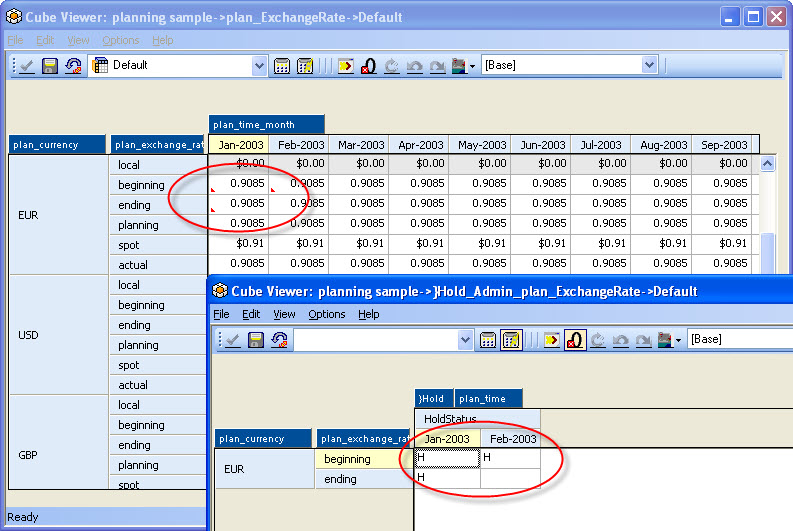The width and height of the screenshot is (793, 531).
Task: Click reload view icon in plan_ExchangeRate window
Action: click(73, 66)
